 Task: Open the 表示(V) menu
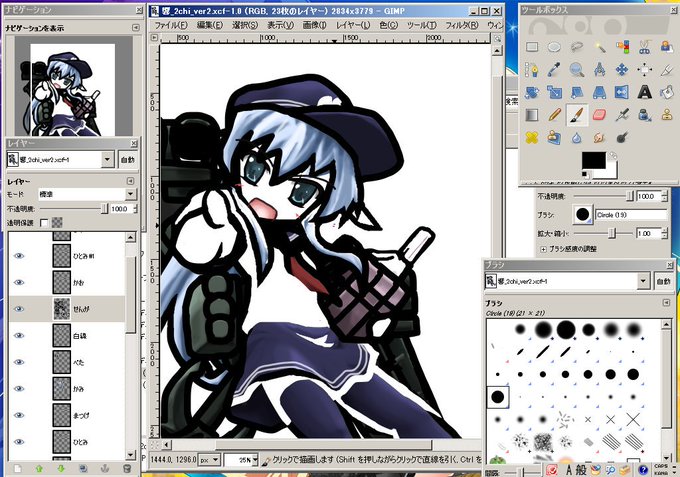(280, 25)
